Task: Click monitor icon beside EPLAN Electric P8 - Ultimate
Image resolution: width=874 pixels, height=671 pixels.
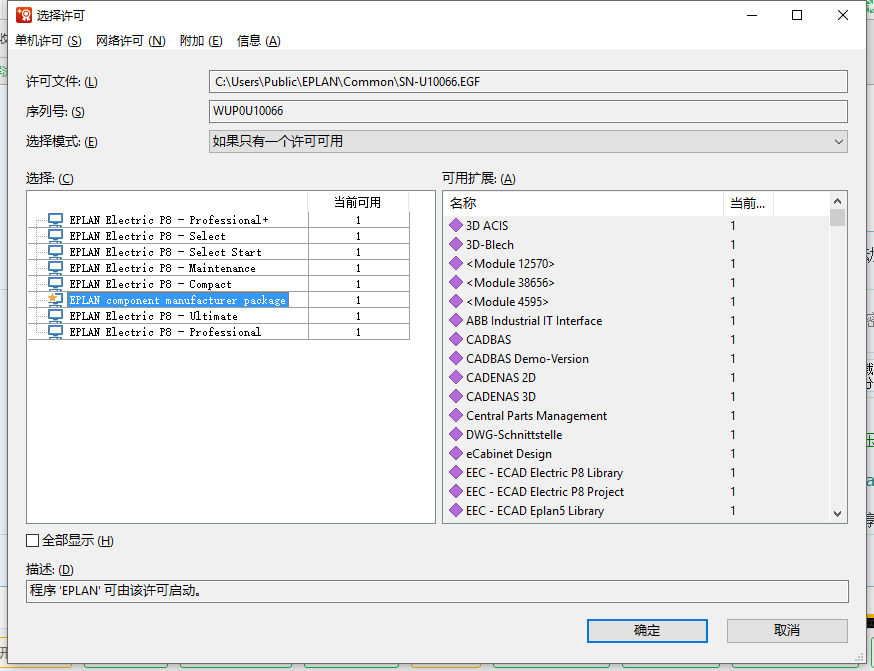Action: click(55, 316)
